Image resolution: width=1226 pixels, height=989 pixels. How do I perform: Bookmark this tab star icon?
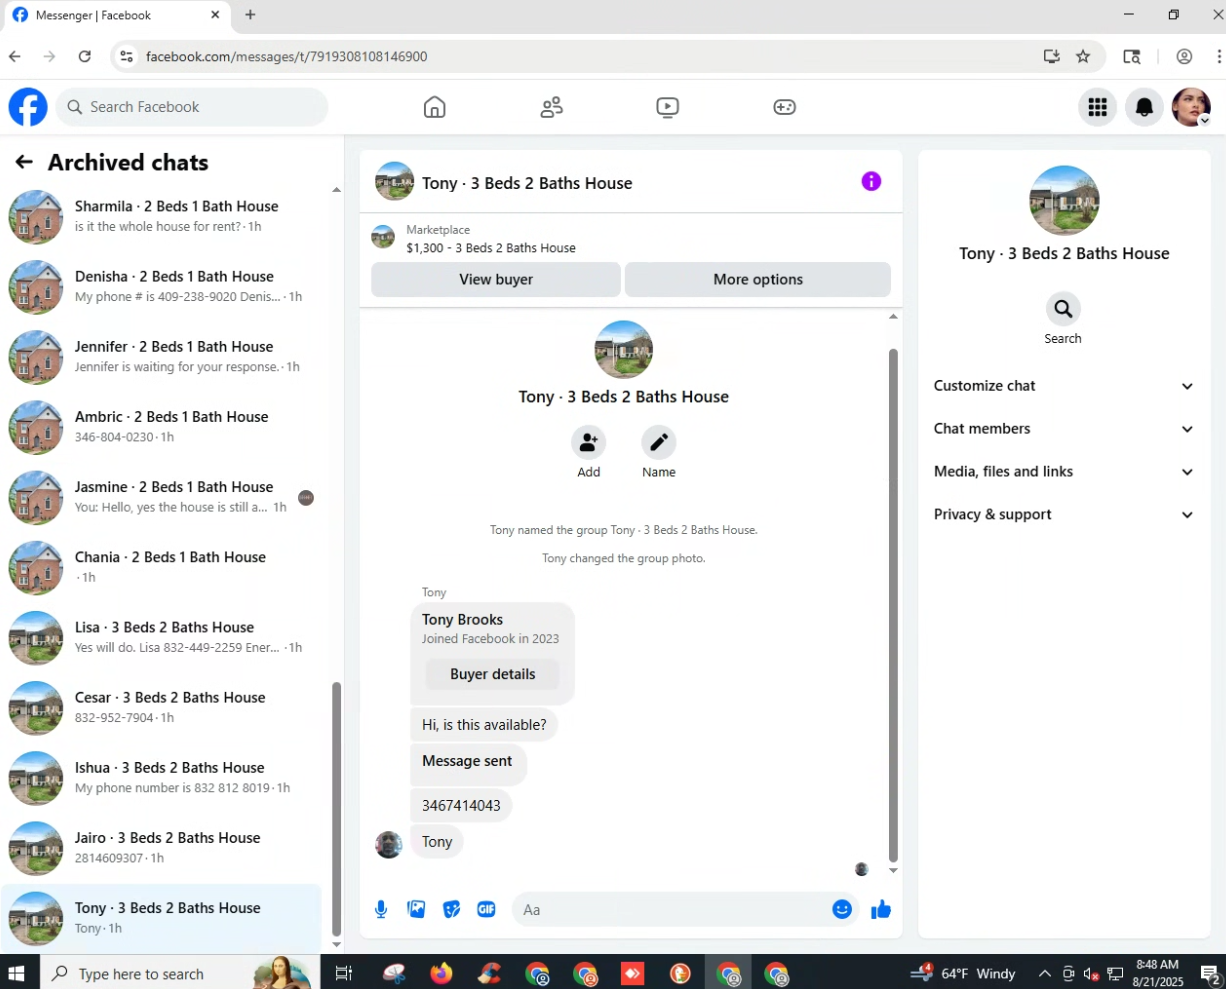pyautogui.click(x=1083, y=57)
